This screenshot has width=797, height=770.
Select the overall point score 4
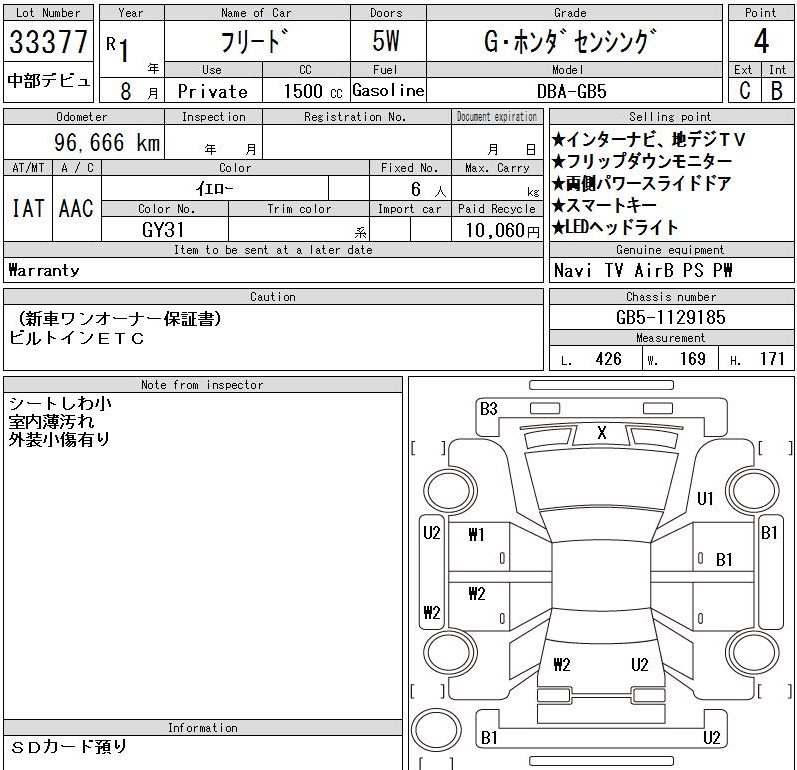pyautogui.click(x=761, y=41)
